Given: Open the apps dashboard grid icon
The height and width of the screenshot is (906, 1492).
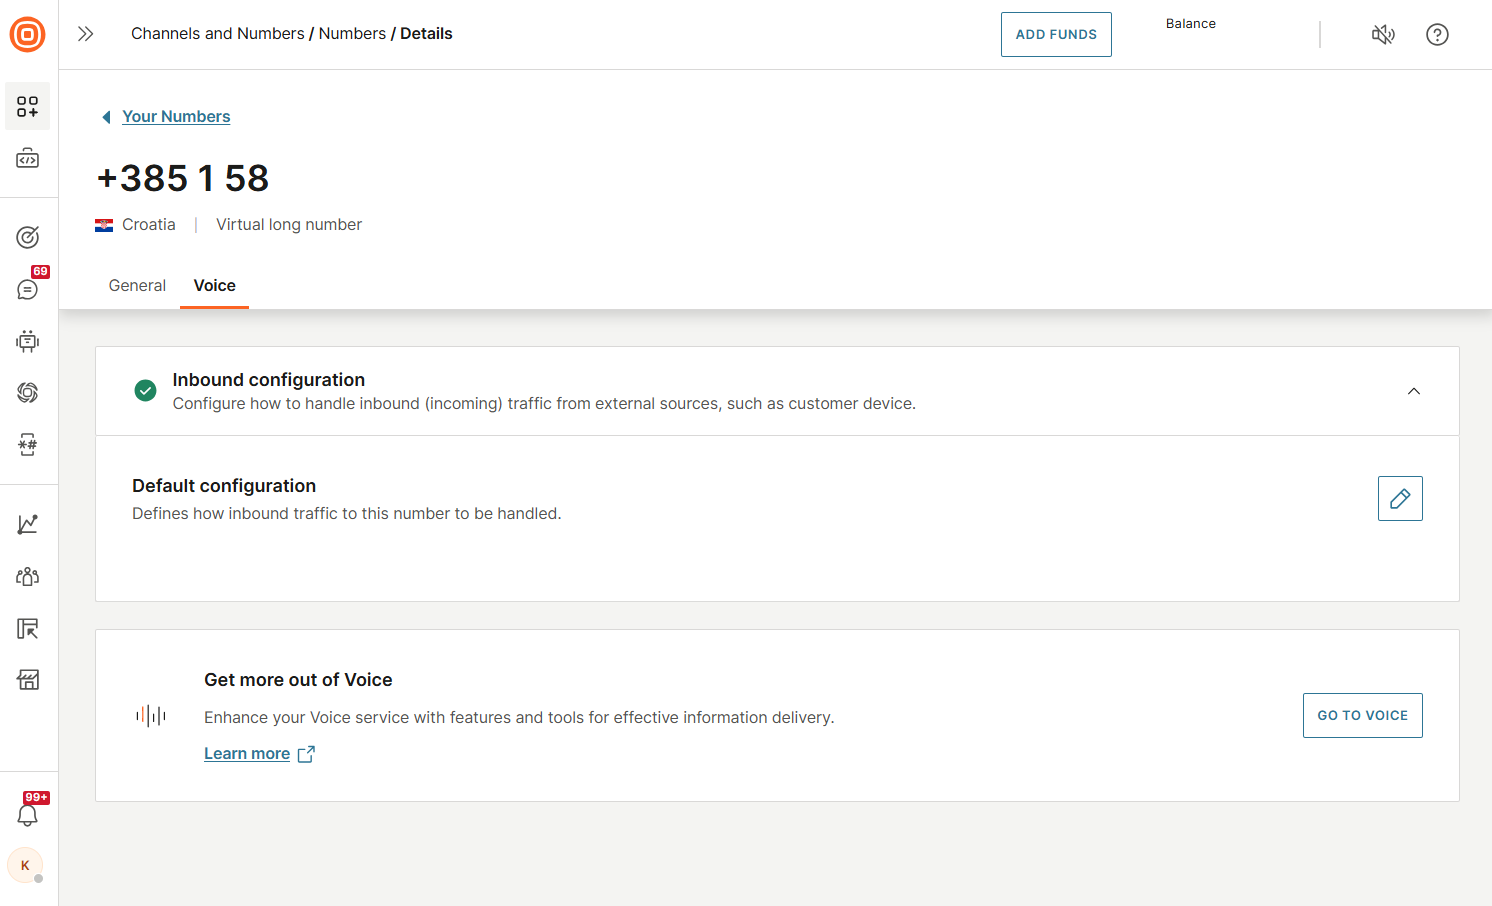Looking at the screenshot, I should (28, 107).
